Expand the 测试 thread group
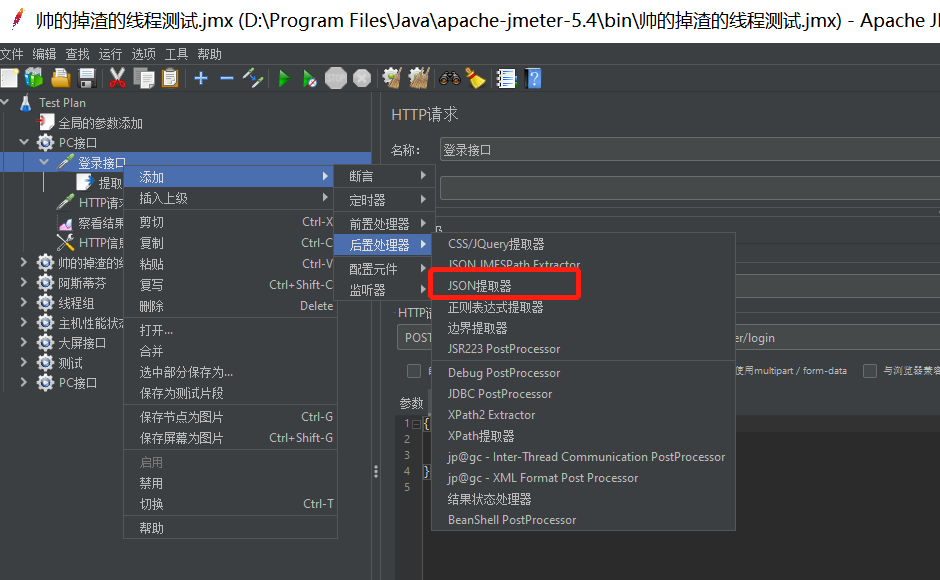This screenshot has height=580, width=940. [x=24, y=362]
